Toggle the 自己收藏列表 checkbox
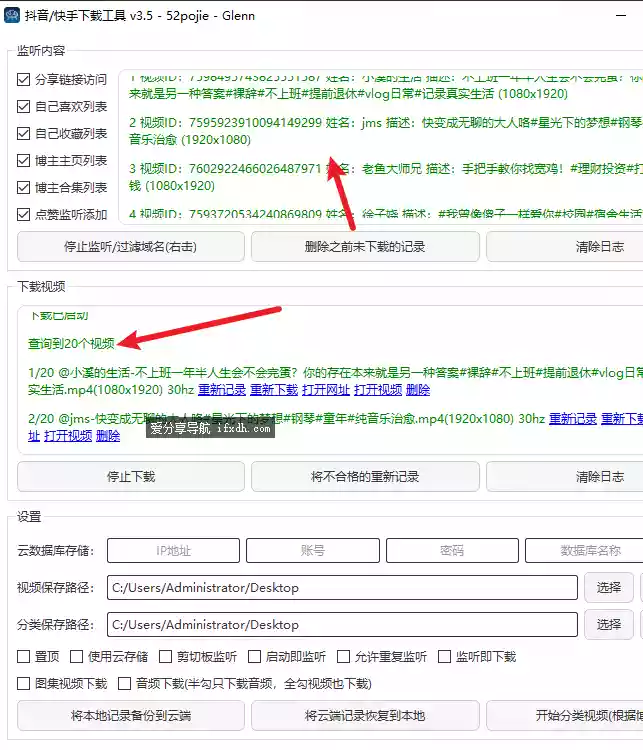This screenshot has width=643, height=750. (x=23, y=133)
